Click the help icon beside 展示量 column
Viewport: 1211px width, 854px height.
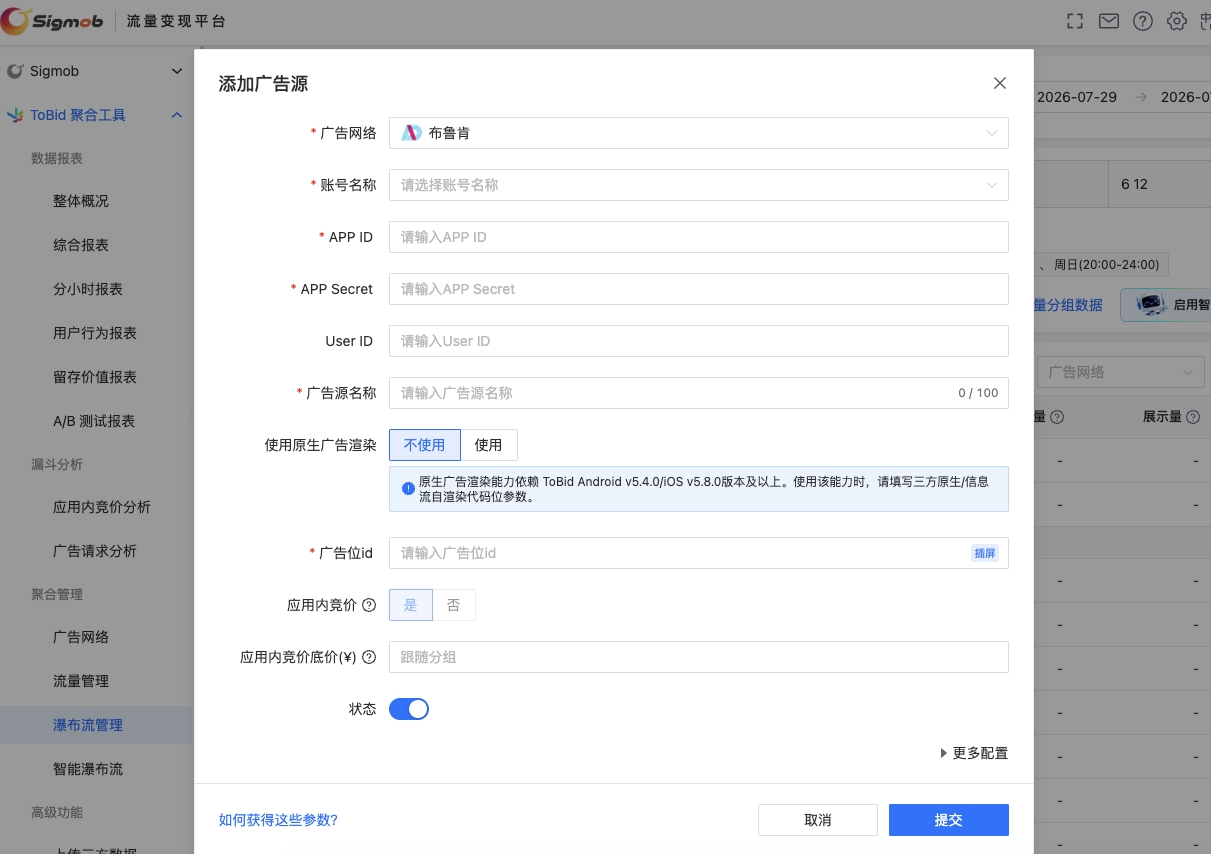[x=1193, y=417]
